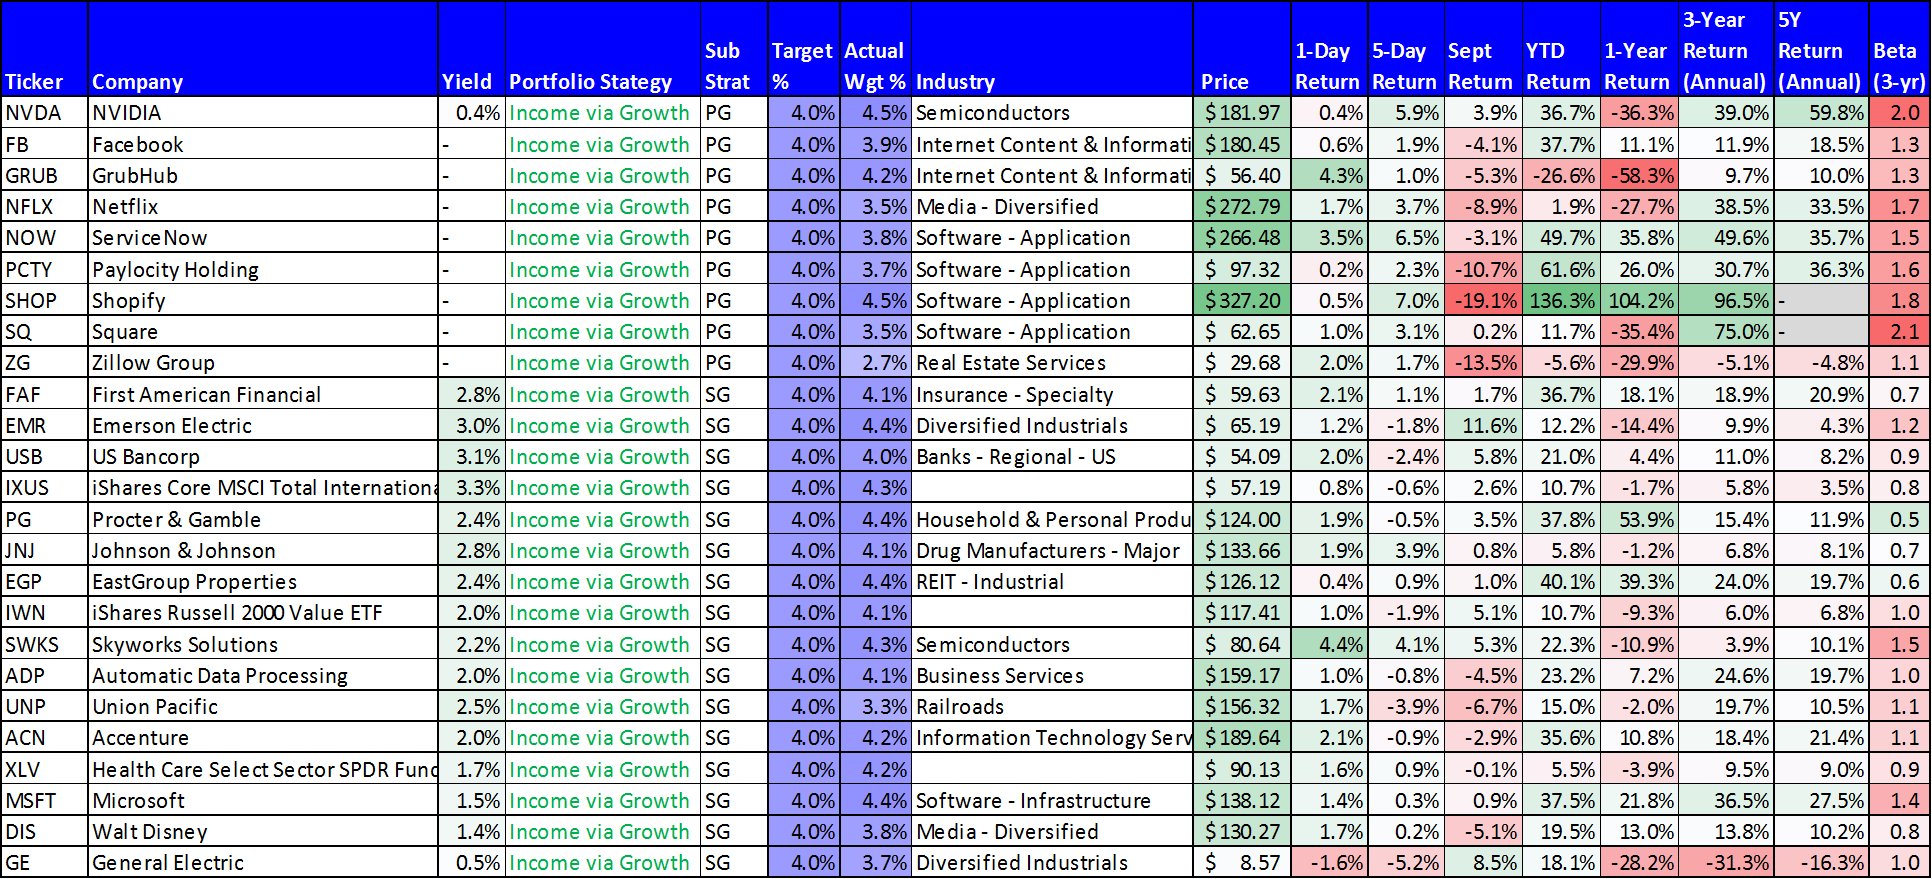This screenshot has width=1932, height=879.
Task: Select the Company column header
Action: tap(263, 49)
